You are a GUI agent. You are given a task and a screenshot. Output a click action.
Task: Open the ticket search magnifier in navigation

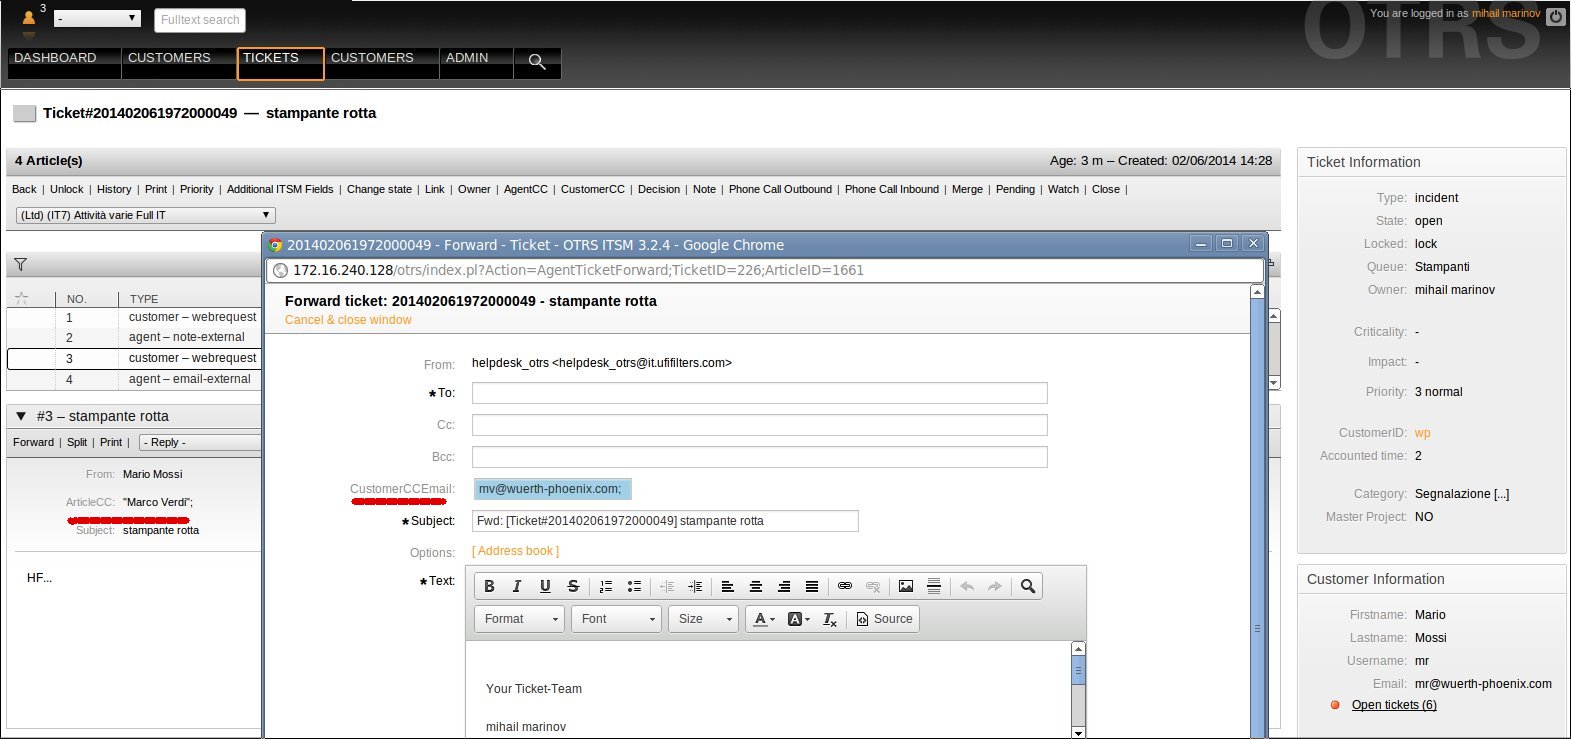click(537, 62)
